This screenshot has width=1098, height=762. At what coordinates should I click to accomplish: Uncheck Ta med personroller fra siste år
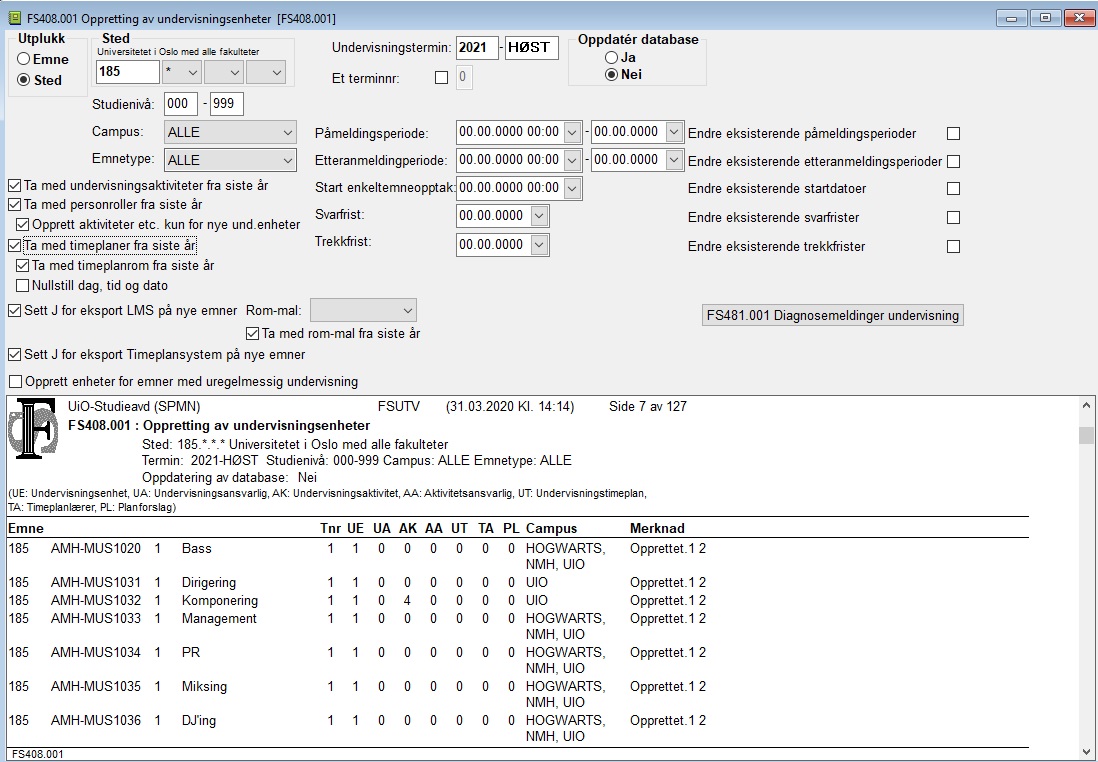pyautogui.click(x=15, y=205)
